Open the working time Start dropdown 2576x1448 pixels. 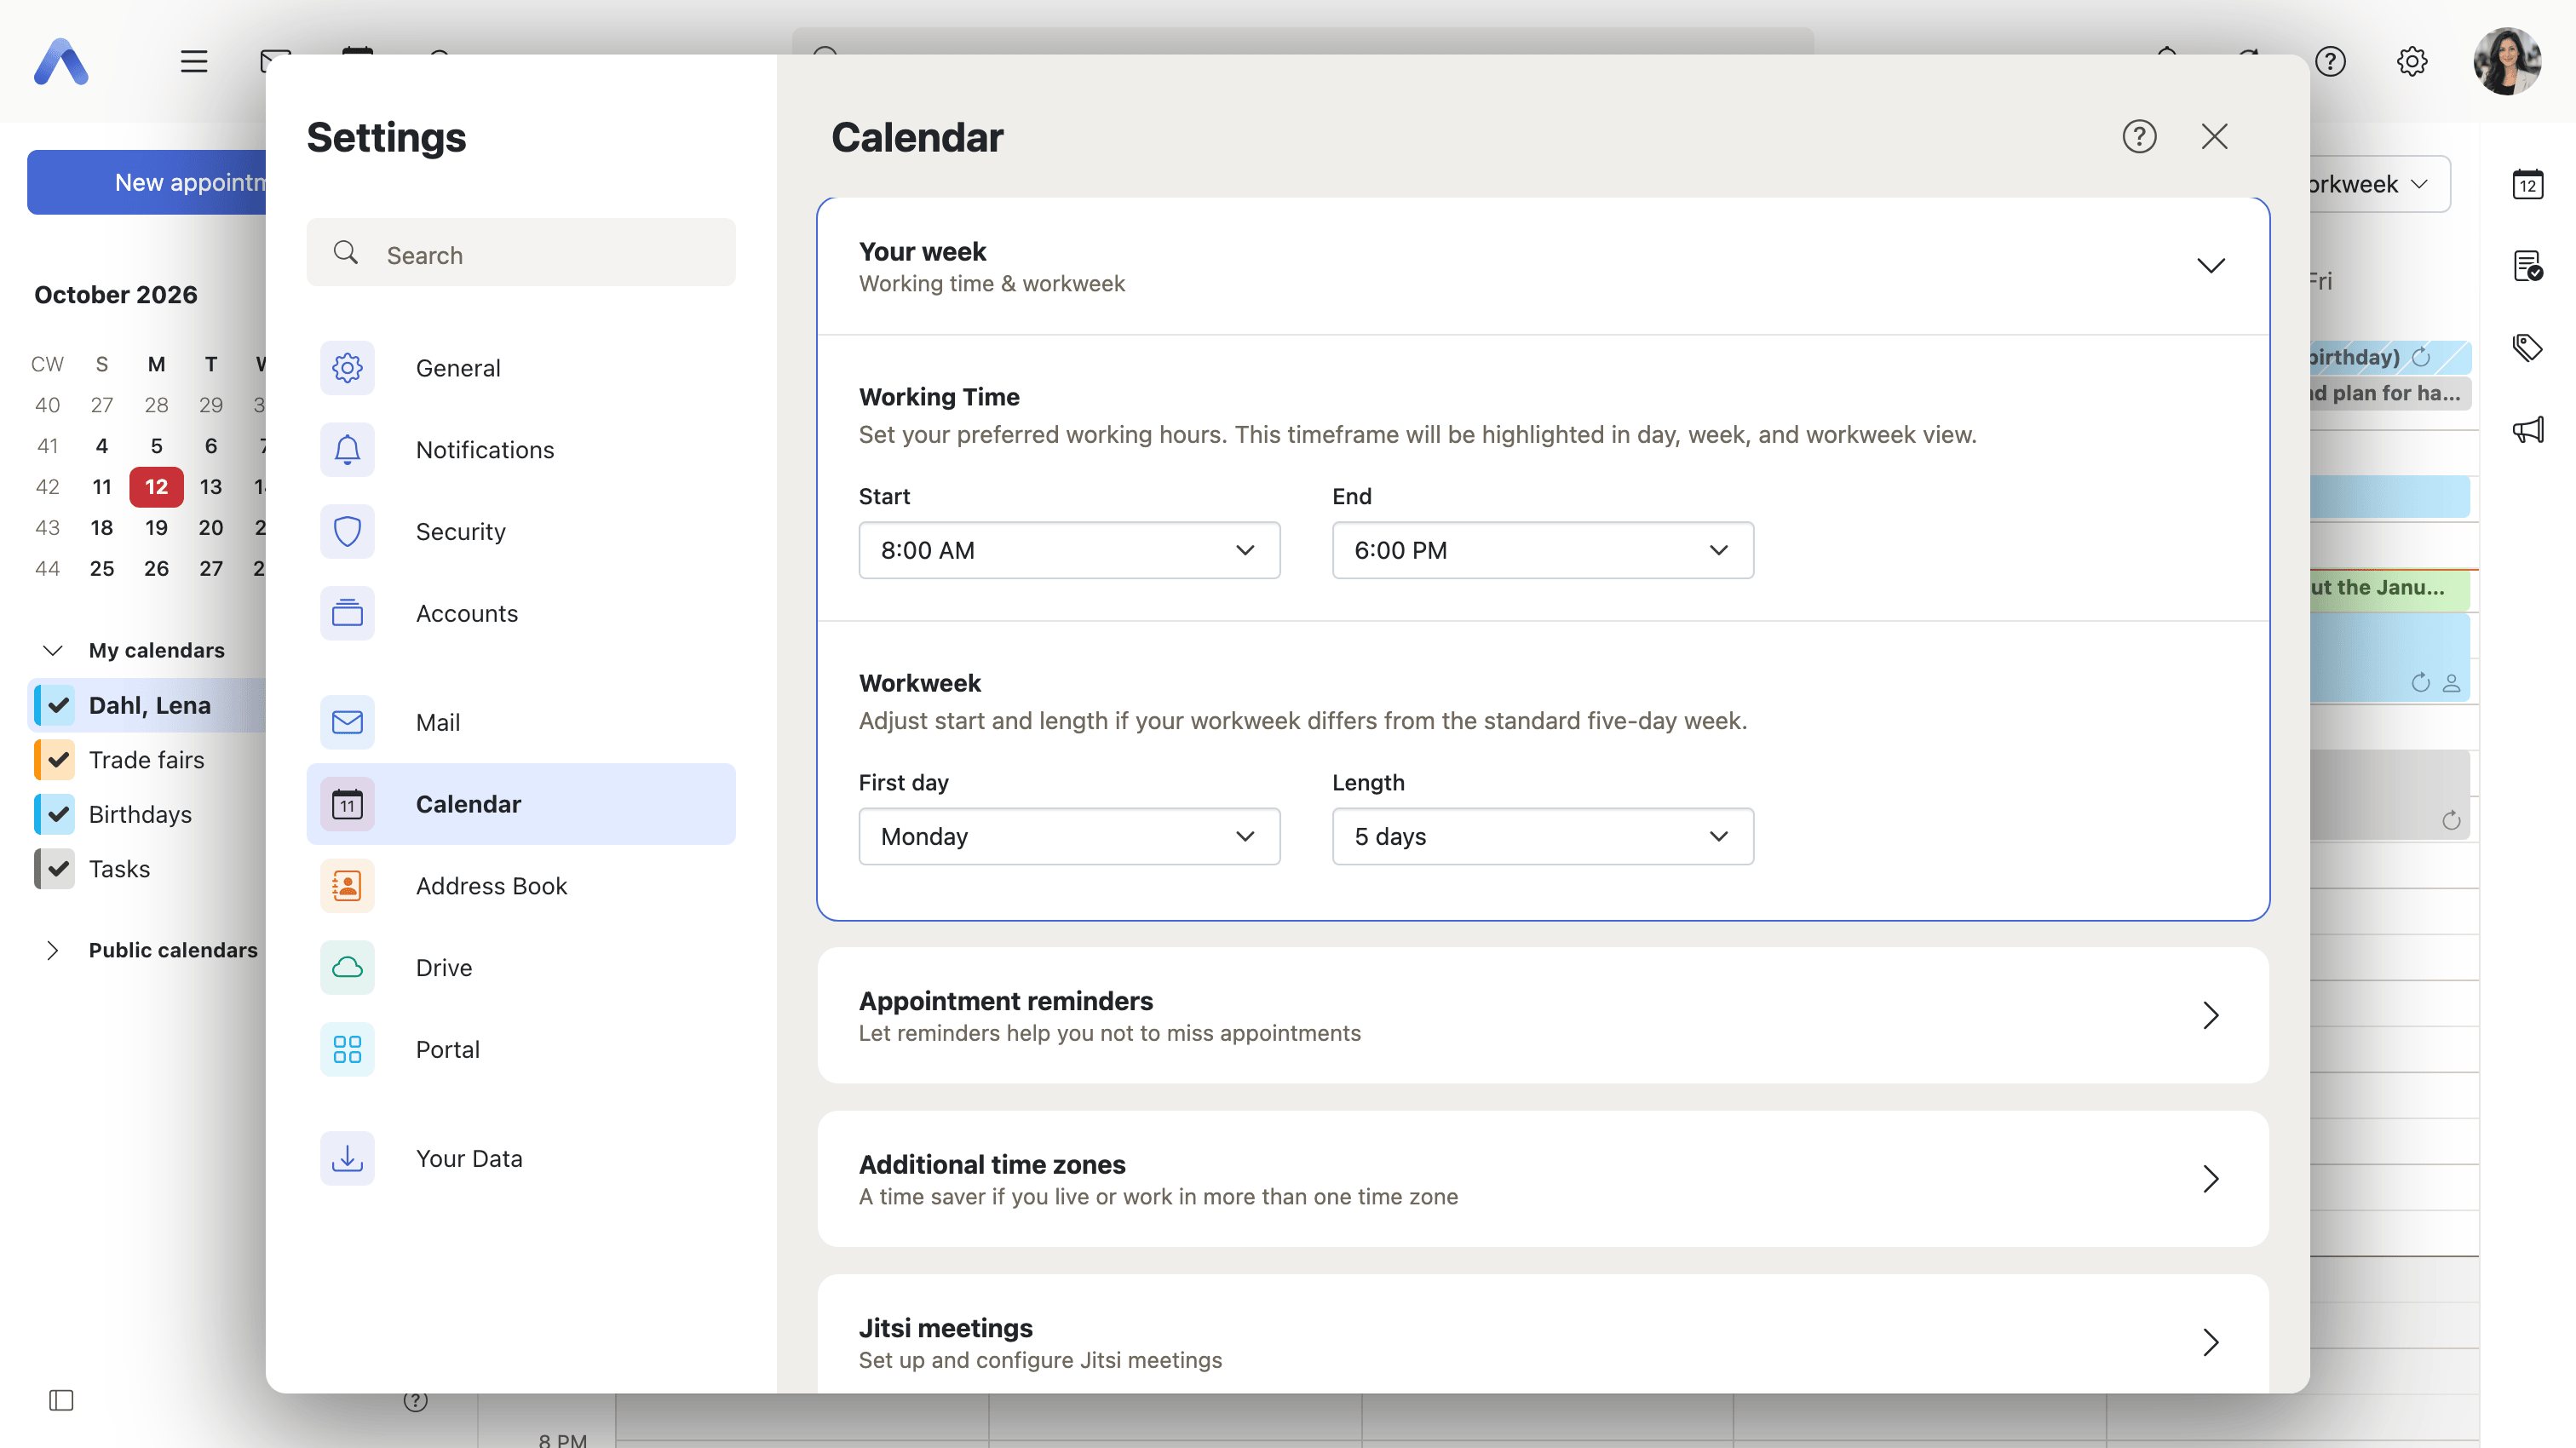(x=1069, y=550)
